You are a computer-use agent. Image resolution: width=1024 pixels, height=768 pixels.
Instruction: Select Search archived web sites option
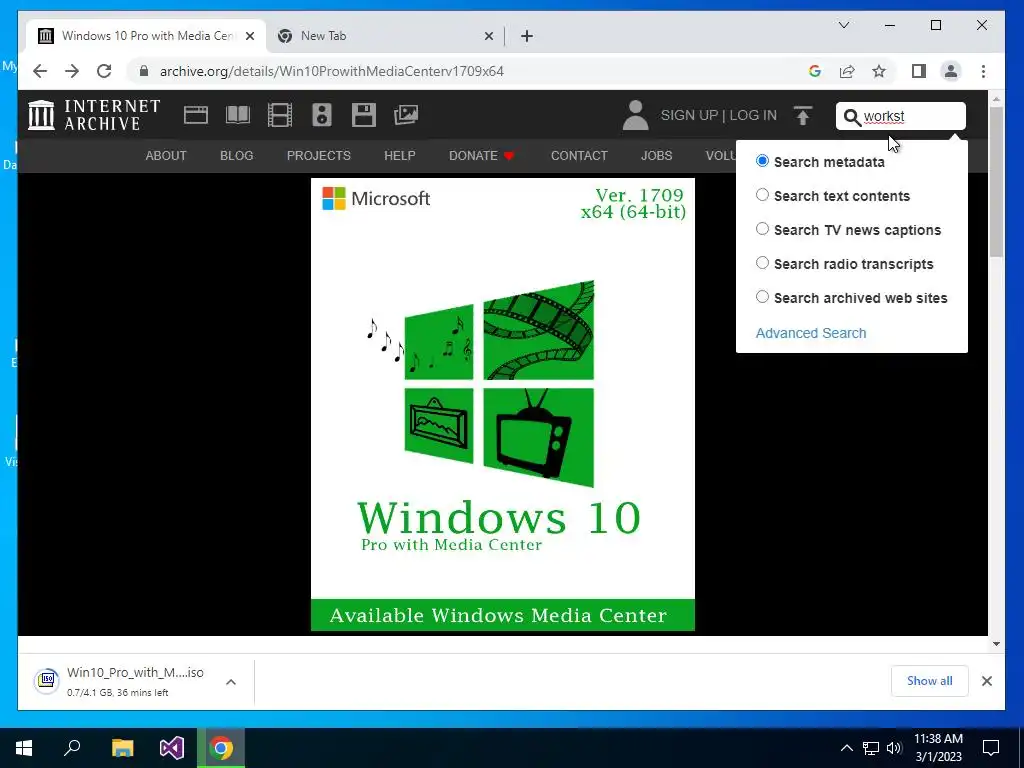pos(762,296)
